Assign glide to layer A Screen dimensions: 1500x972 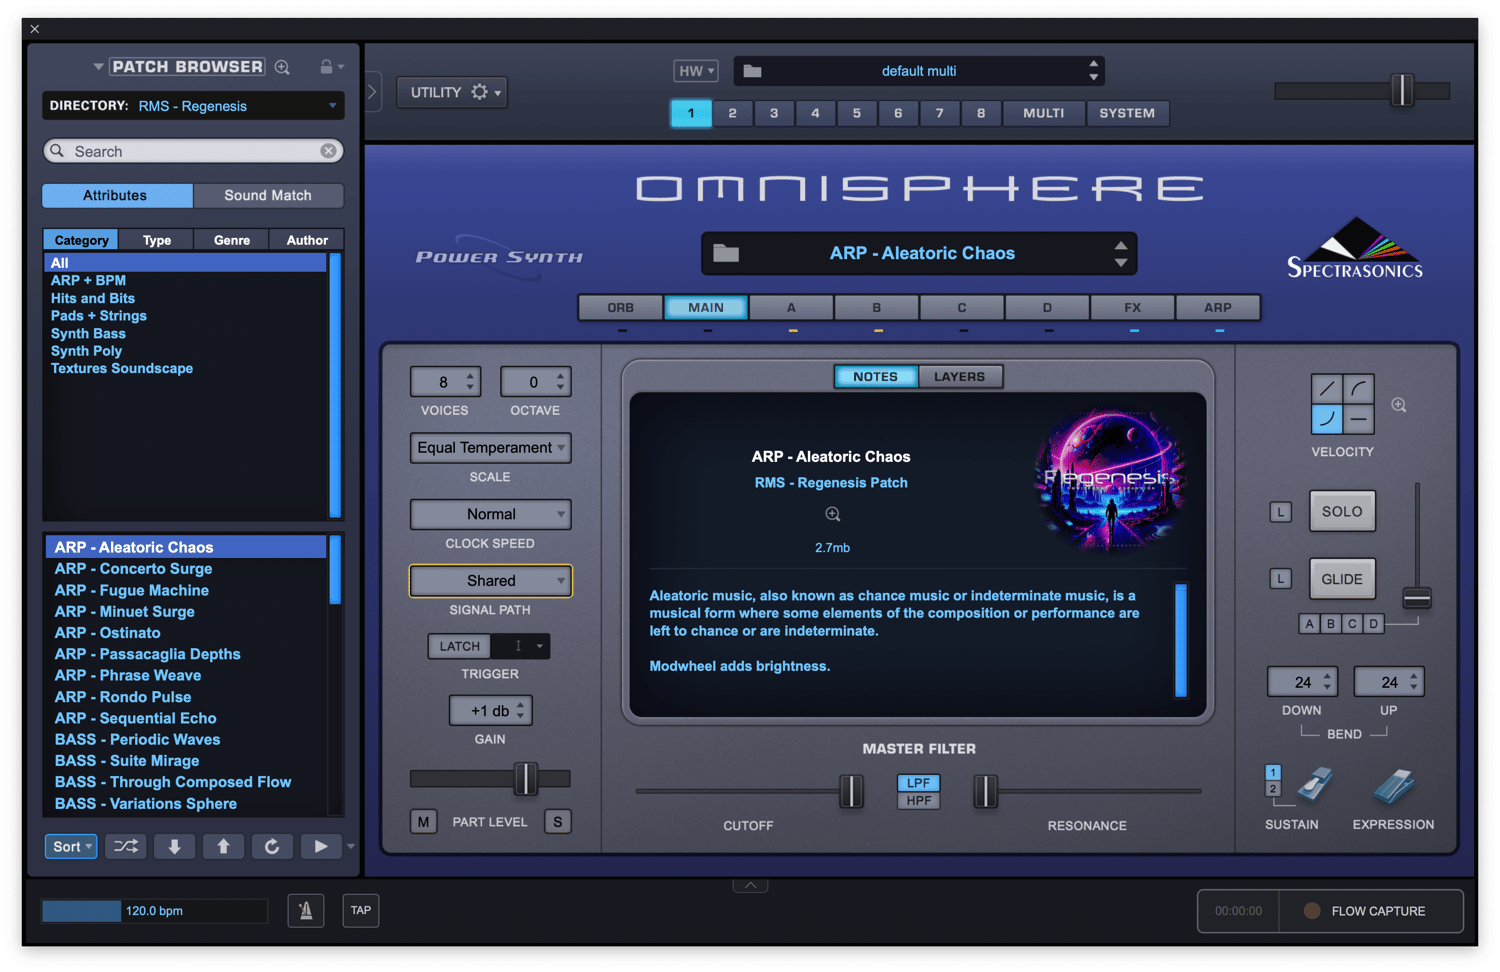pos(1309,624)
